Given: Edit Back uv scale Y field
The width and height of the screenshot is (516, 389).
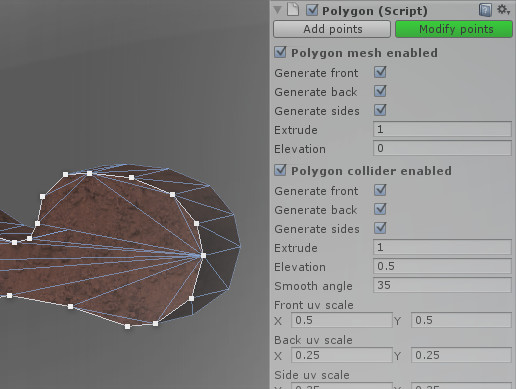Looking at the screenshot, I should tap(461, 355).
